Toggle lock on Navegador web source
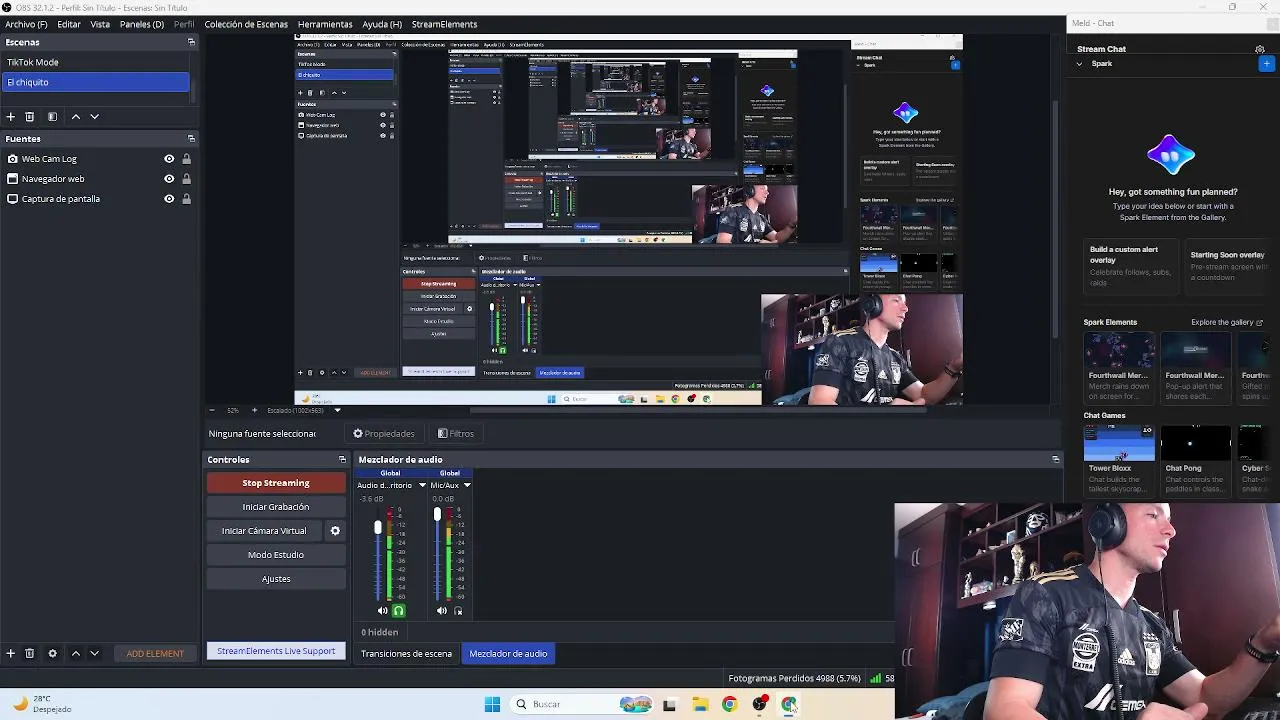Viewport: 1280px width, 720px height. pos(186,179)
